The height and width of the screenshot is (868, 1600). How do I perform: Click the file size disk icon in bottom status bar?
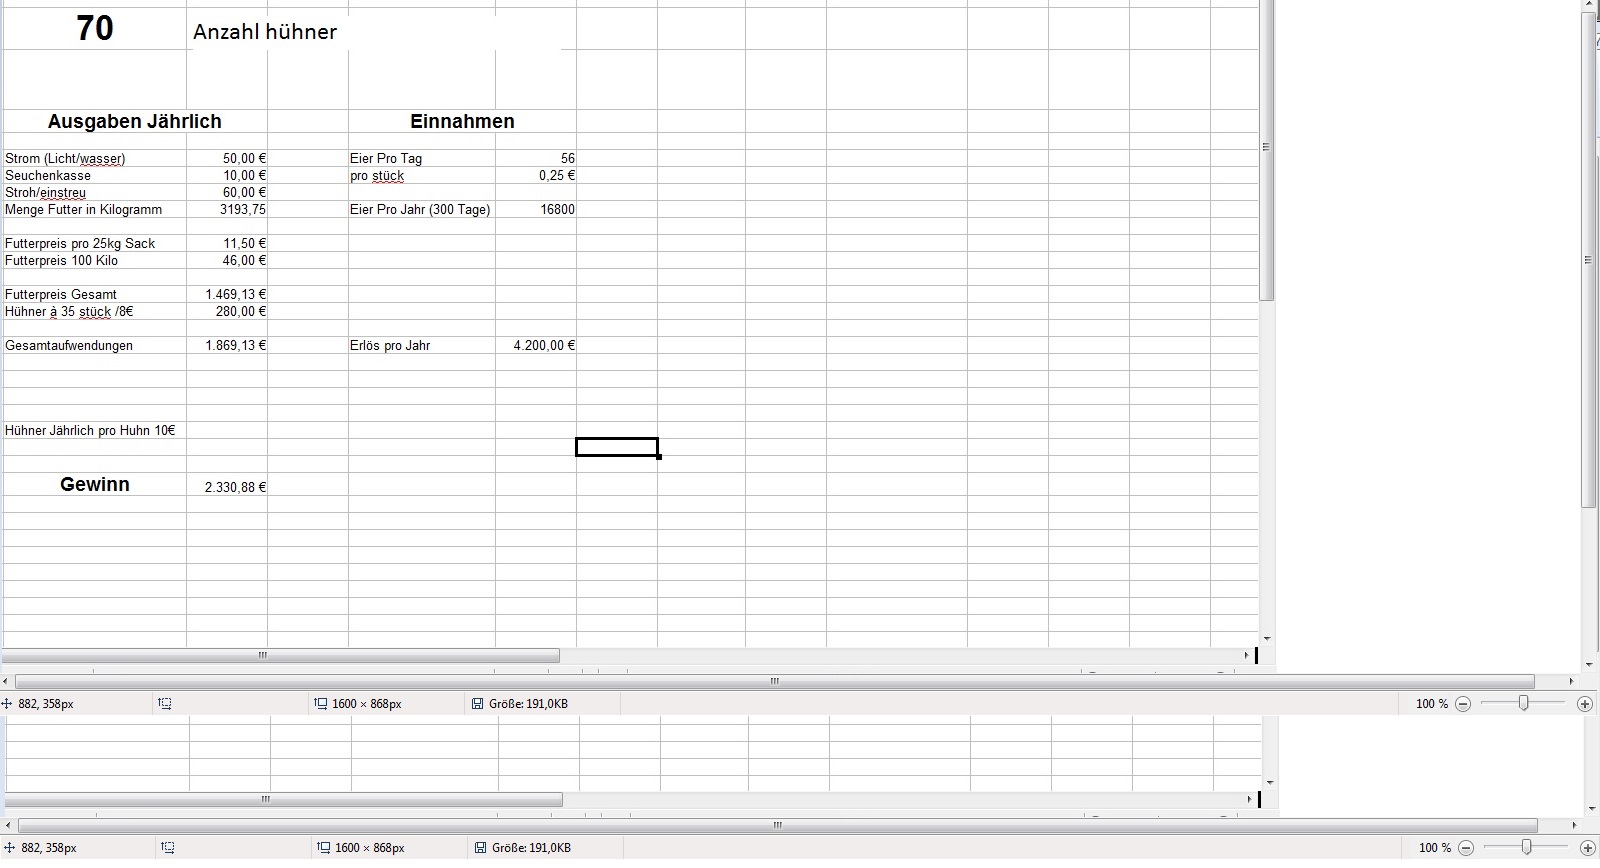[480, 848]
